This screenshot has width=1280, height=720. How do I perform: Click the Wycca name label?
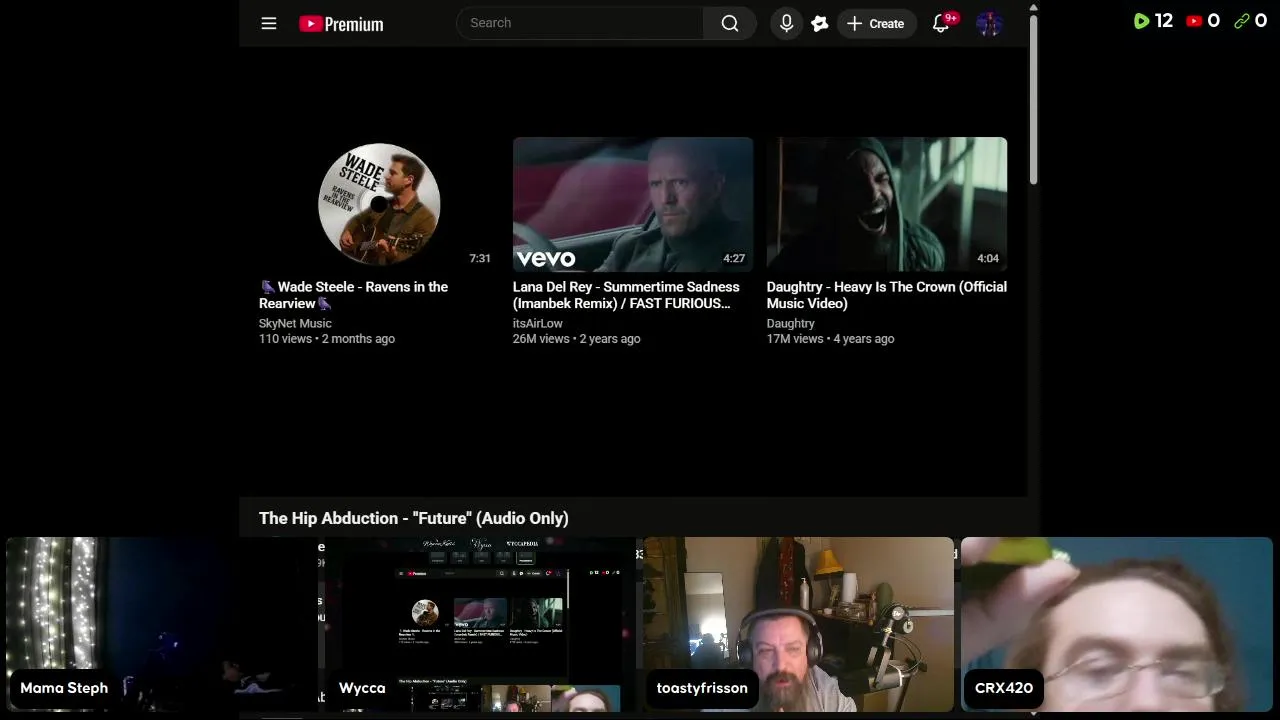tap(362, 688)
